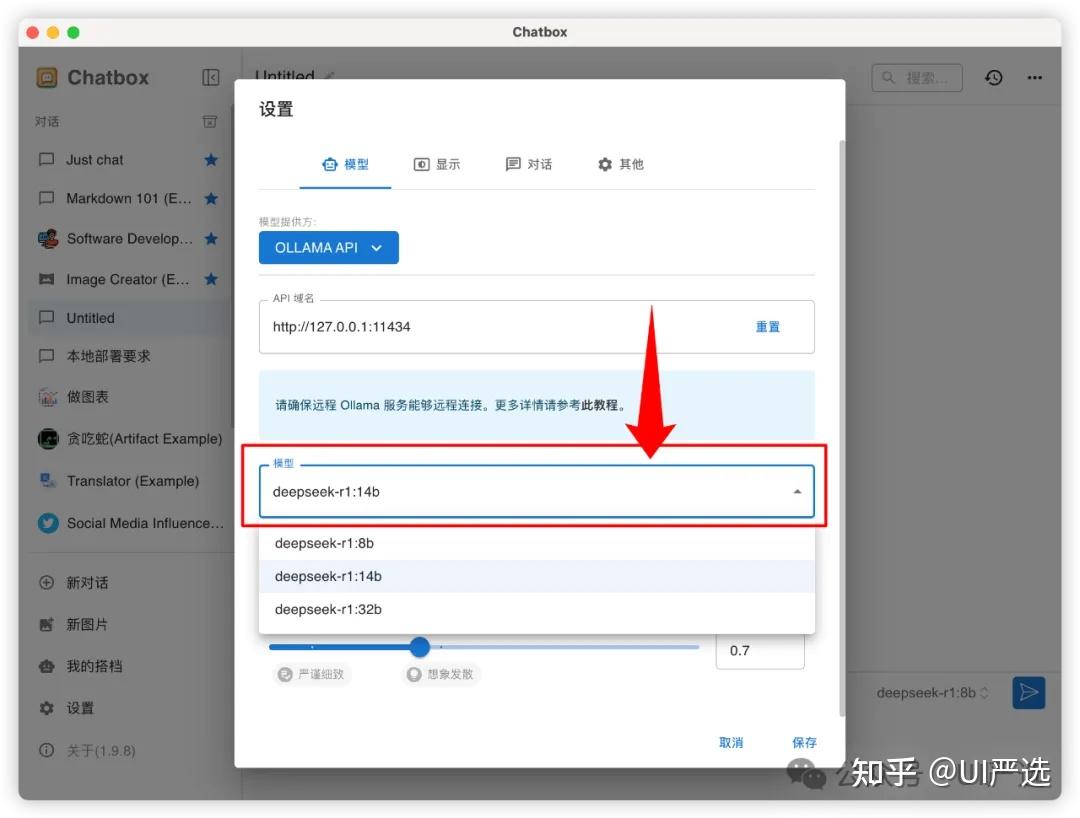Open the chat history clock icon
The image size is (1080, 818).
[993, 78]
